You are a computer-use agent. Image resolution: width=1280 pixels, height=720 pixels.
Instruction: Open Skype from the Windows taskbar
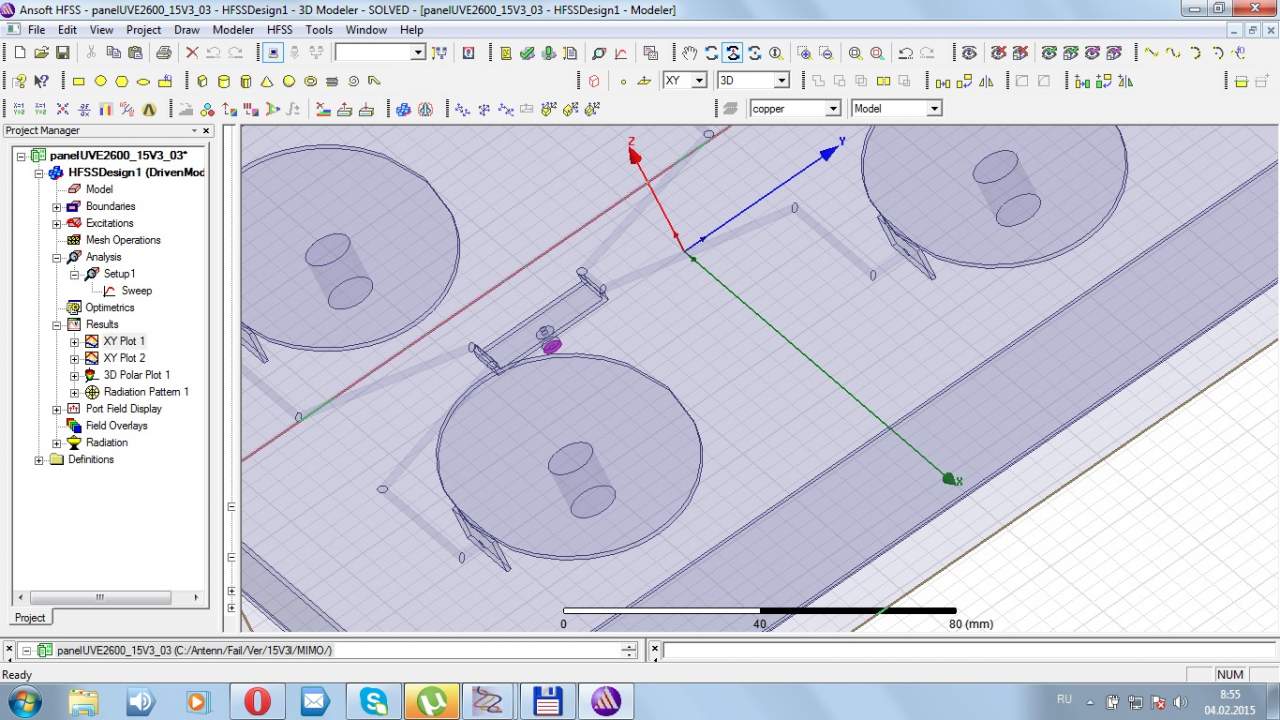373,701
